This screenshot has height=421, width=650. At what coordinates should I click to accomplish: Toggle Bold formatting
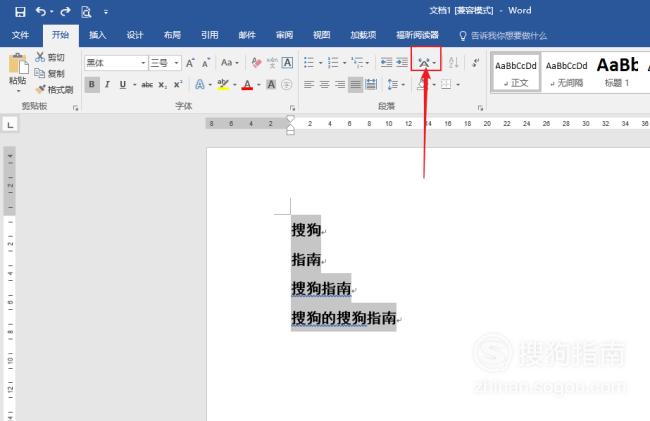coord(92,85)
